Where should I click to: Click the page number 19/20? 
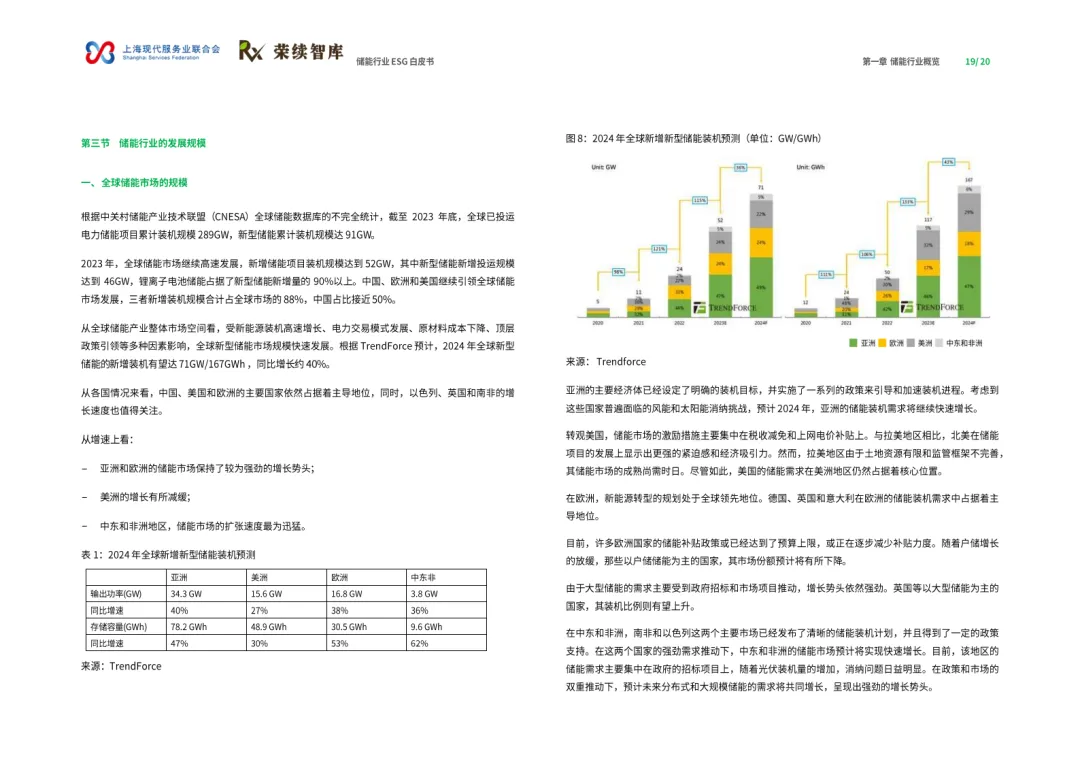977,61
